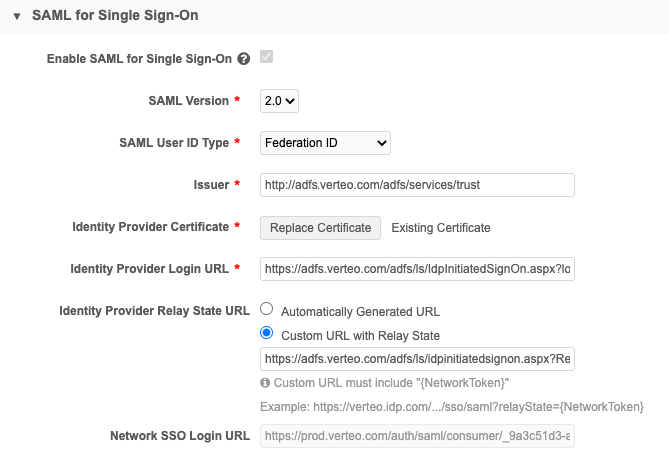The image size is (669, 455).
Task: Click the Existing Certificate text
Action: pos(441,228)
